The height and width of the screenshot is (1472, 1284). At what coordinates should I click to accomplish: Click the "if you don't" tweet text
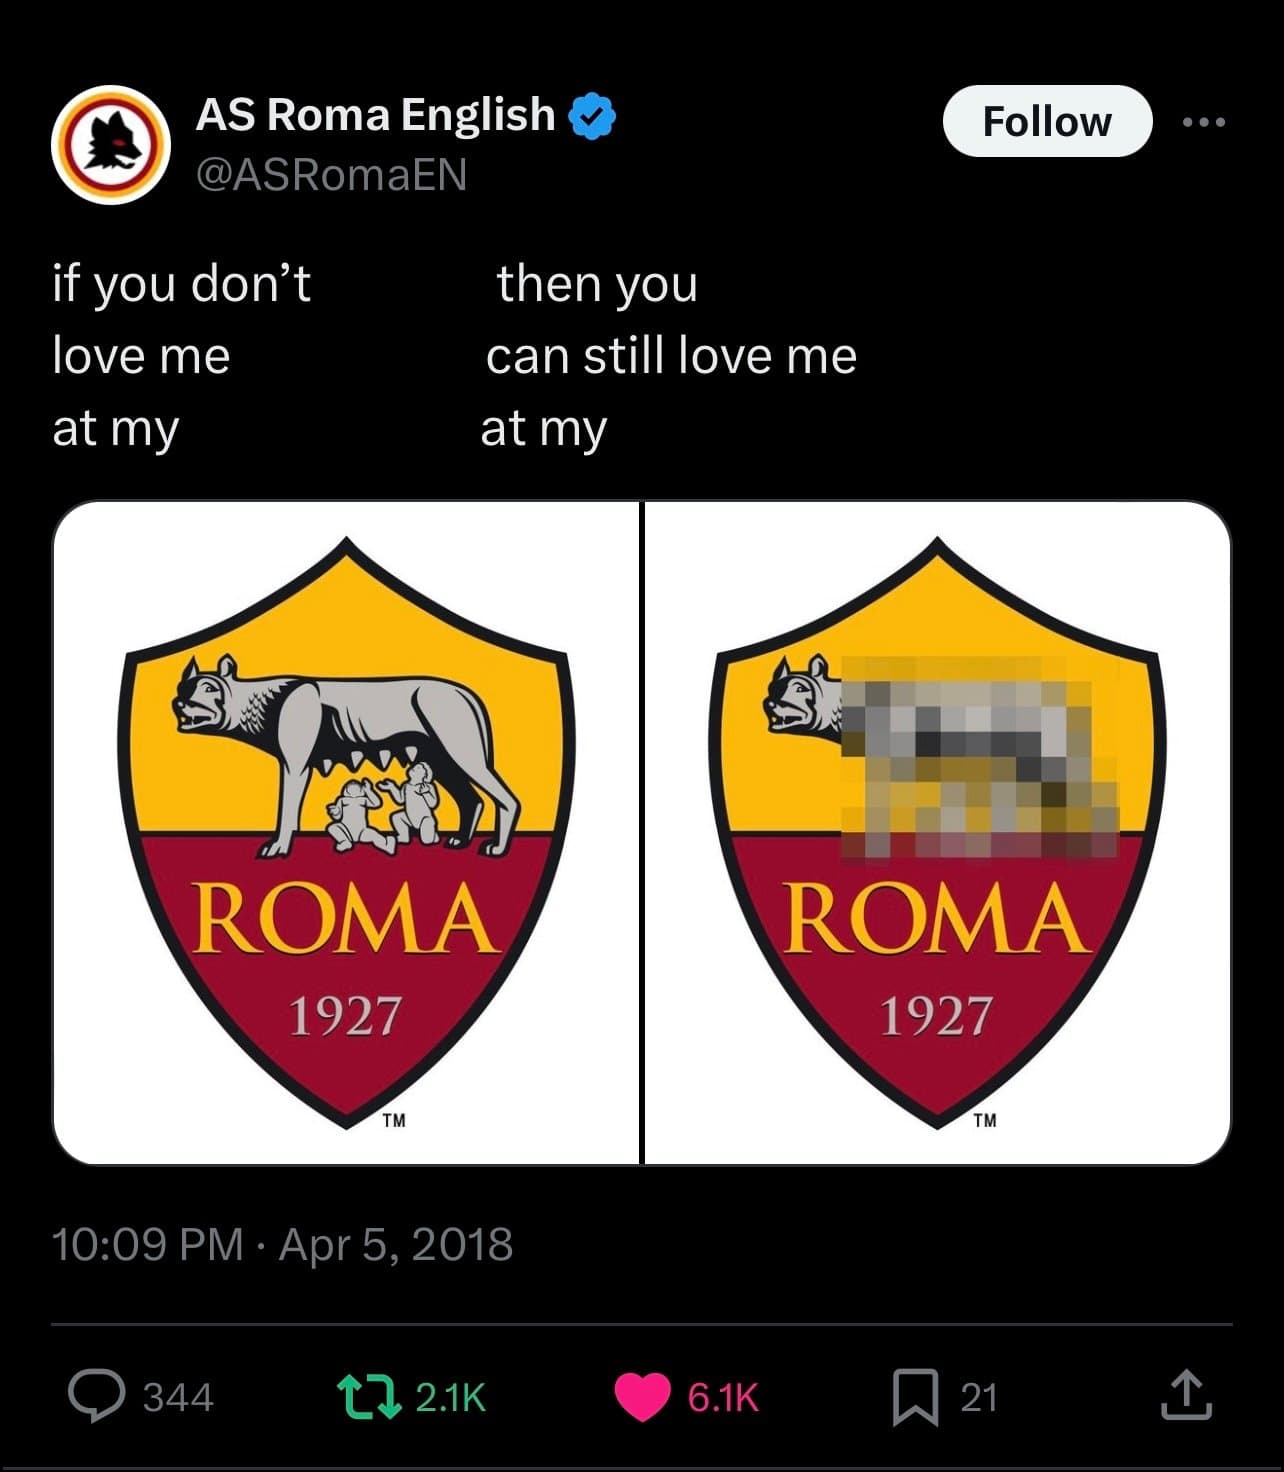pyautogui.click(x=182, y=283)
